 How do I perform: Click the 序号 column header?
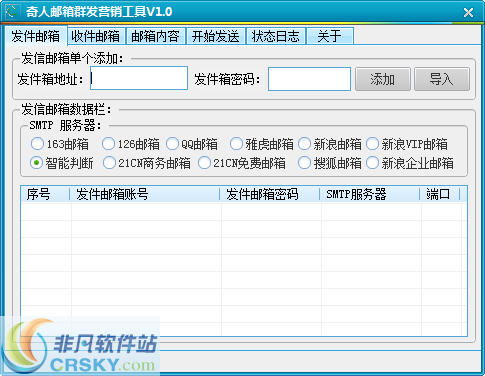click(x=45, y=194)
